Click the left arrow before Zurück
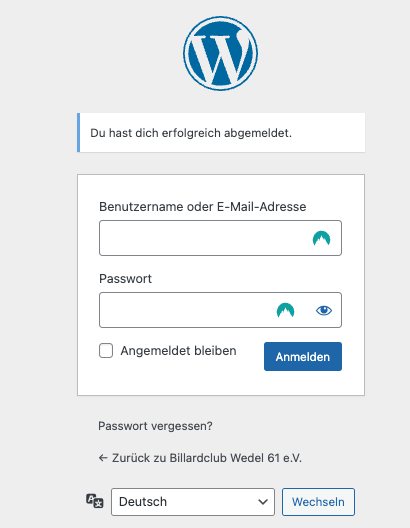The image size is (410, 528). pos(103,458)
